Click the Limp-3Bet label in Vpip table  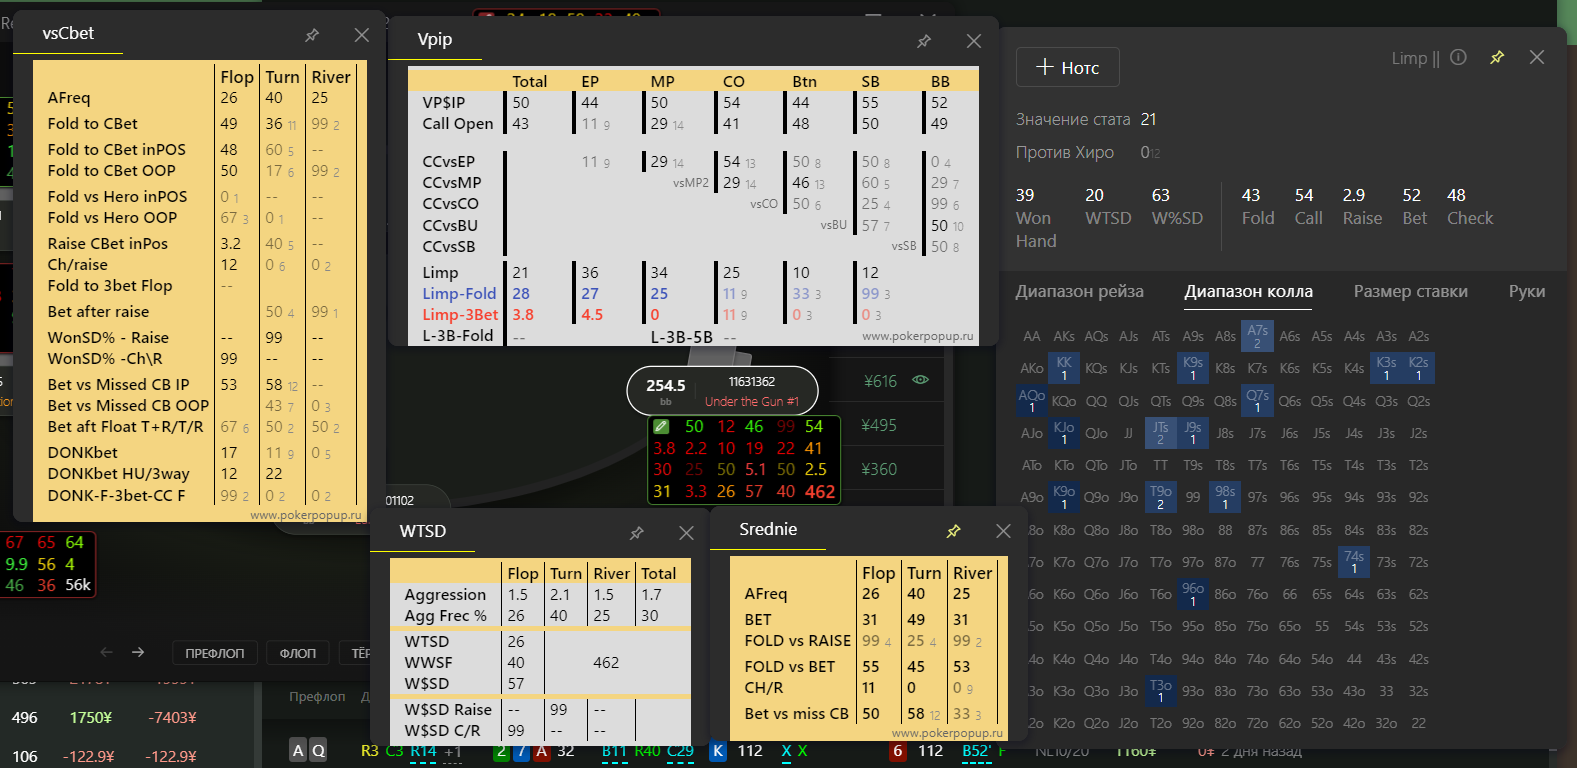click(460, 314)
